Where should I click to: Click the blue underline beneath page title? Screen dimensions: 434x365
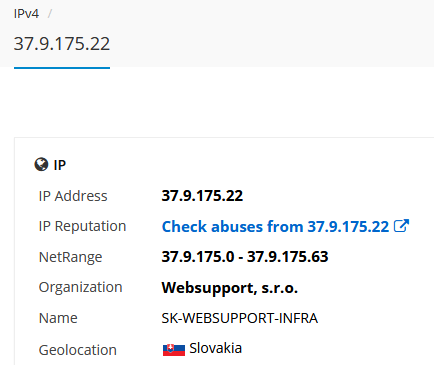(x=62, y=68)
